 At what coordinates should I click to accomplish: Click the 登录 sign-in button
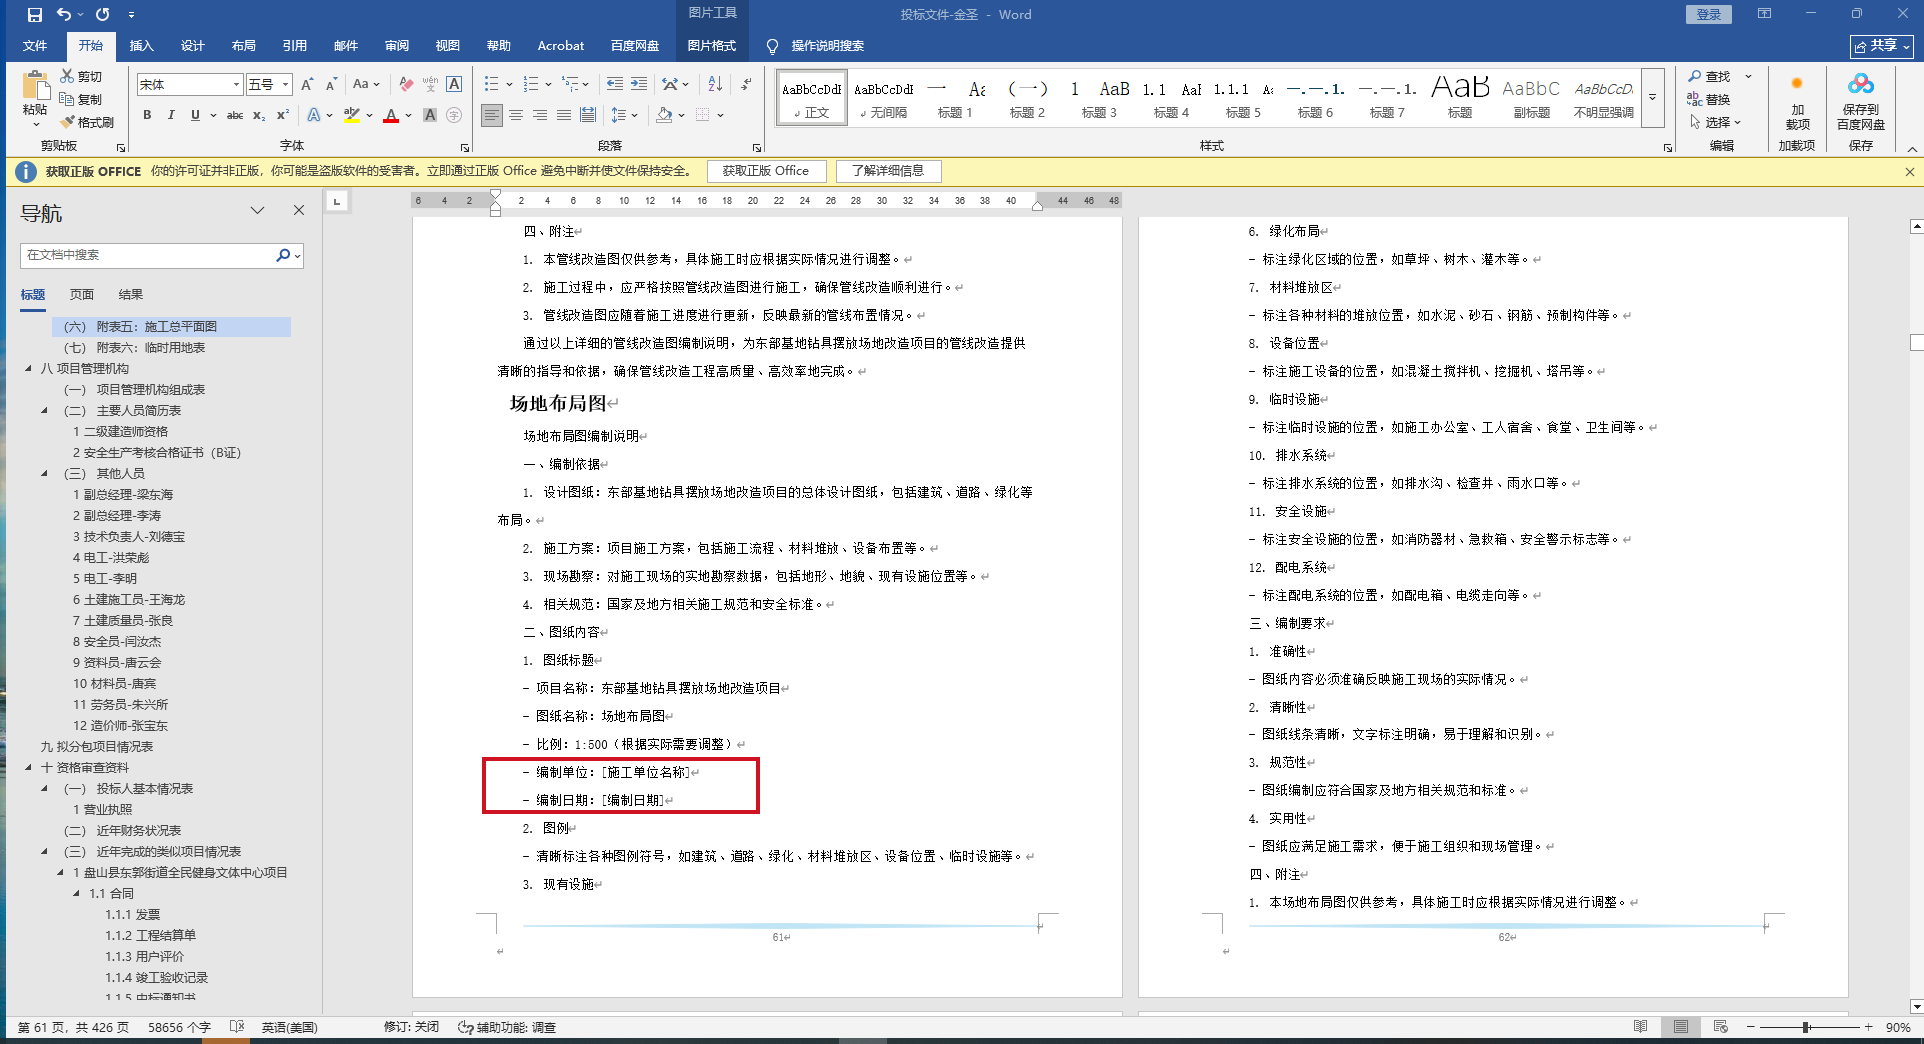[1709, 15]
